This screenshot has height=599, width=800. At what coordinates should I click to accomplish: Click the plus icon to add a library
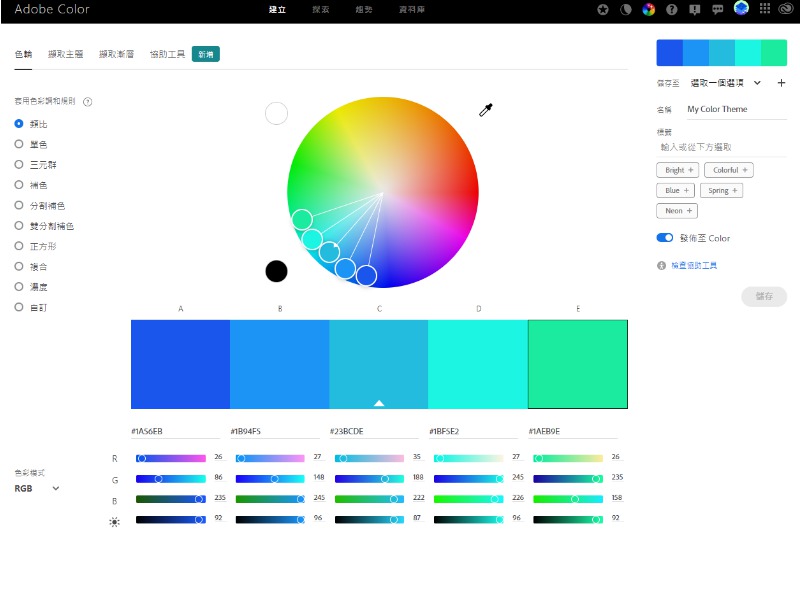click(x=781, y=83)
